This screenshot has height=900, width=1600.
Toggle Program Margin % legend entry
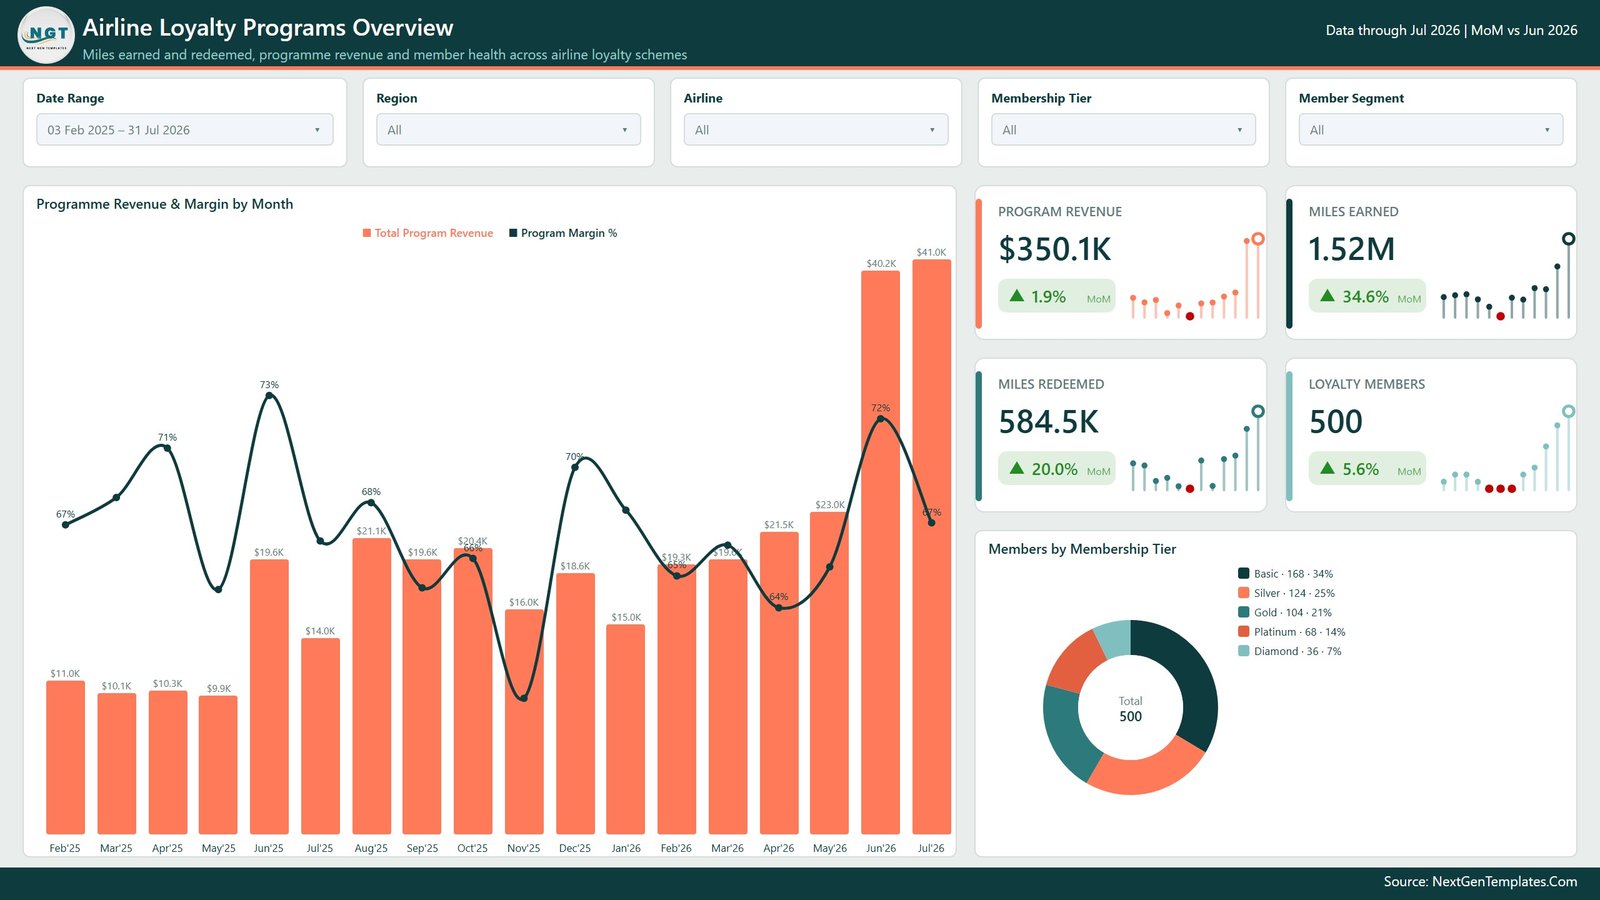[x=563, y=233]
